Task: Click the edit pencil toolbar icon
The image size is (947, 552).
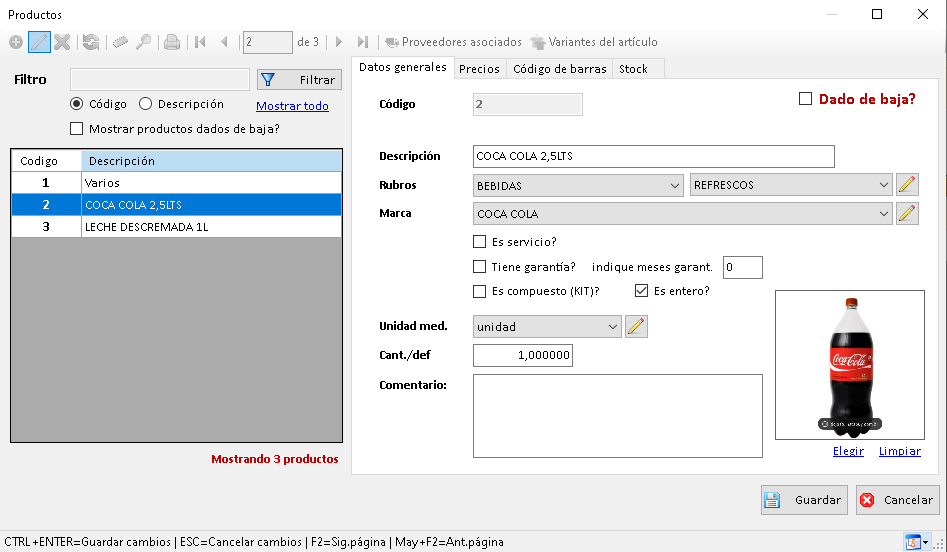Action: point(39,42)
